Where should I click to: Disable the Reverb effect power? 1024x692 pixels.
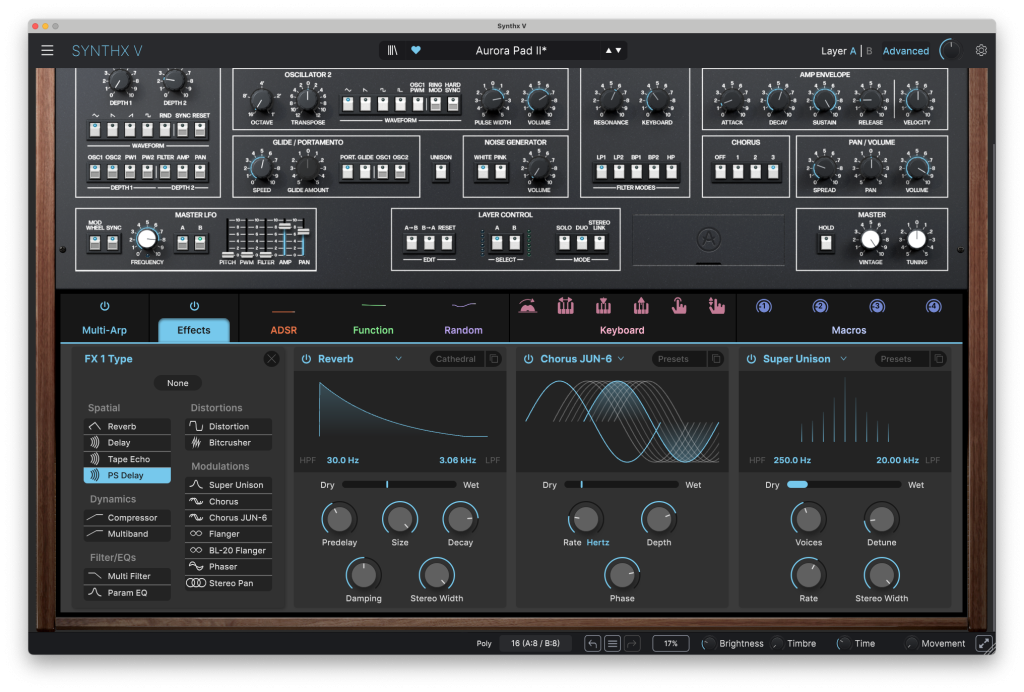[306, 359]
